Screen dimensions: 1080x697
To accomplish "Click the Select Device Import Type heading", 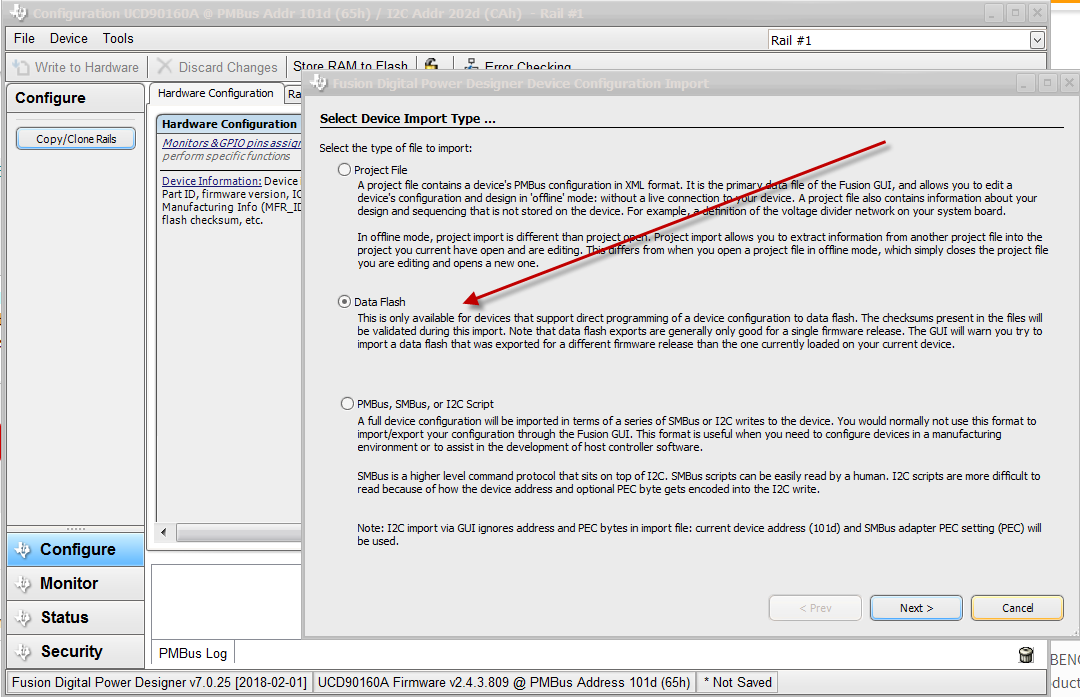I will pos(407,118).
